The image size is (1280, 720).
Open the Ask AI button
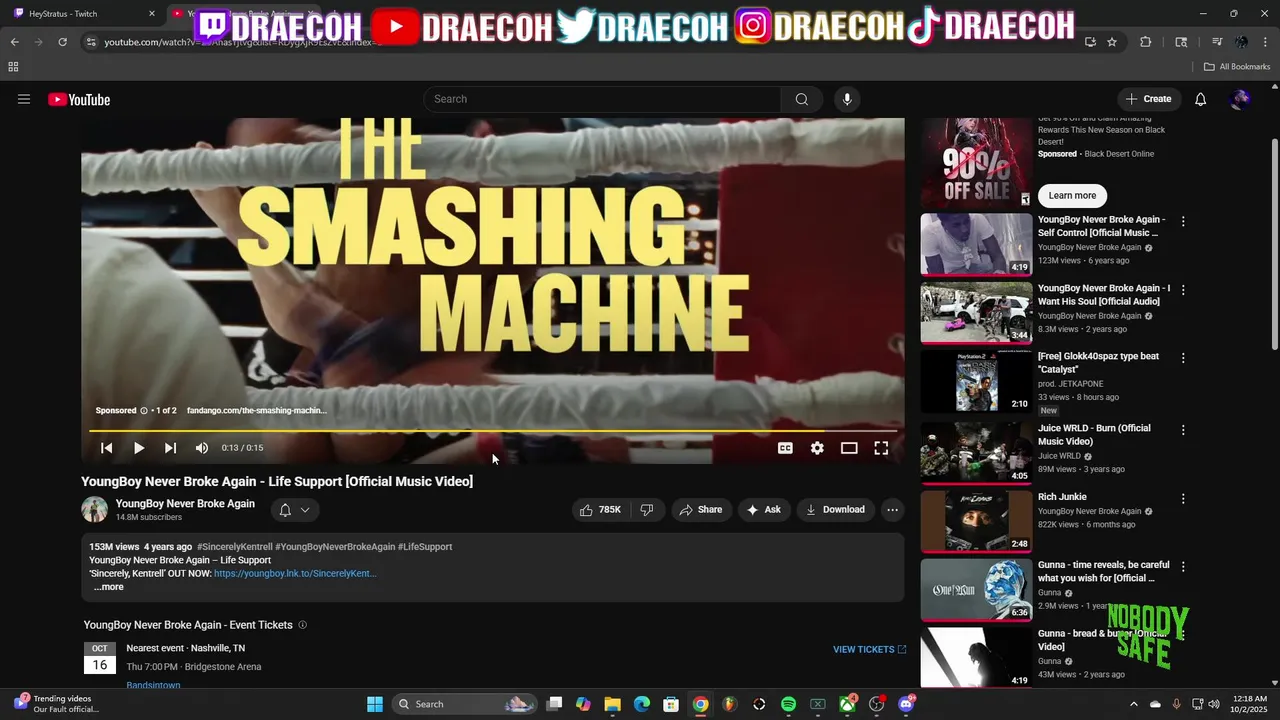tap(763, 510)
